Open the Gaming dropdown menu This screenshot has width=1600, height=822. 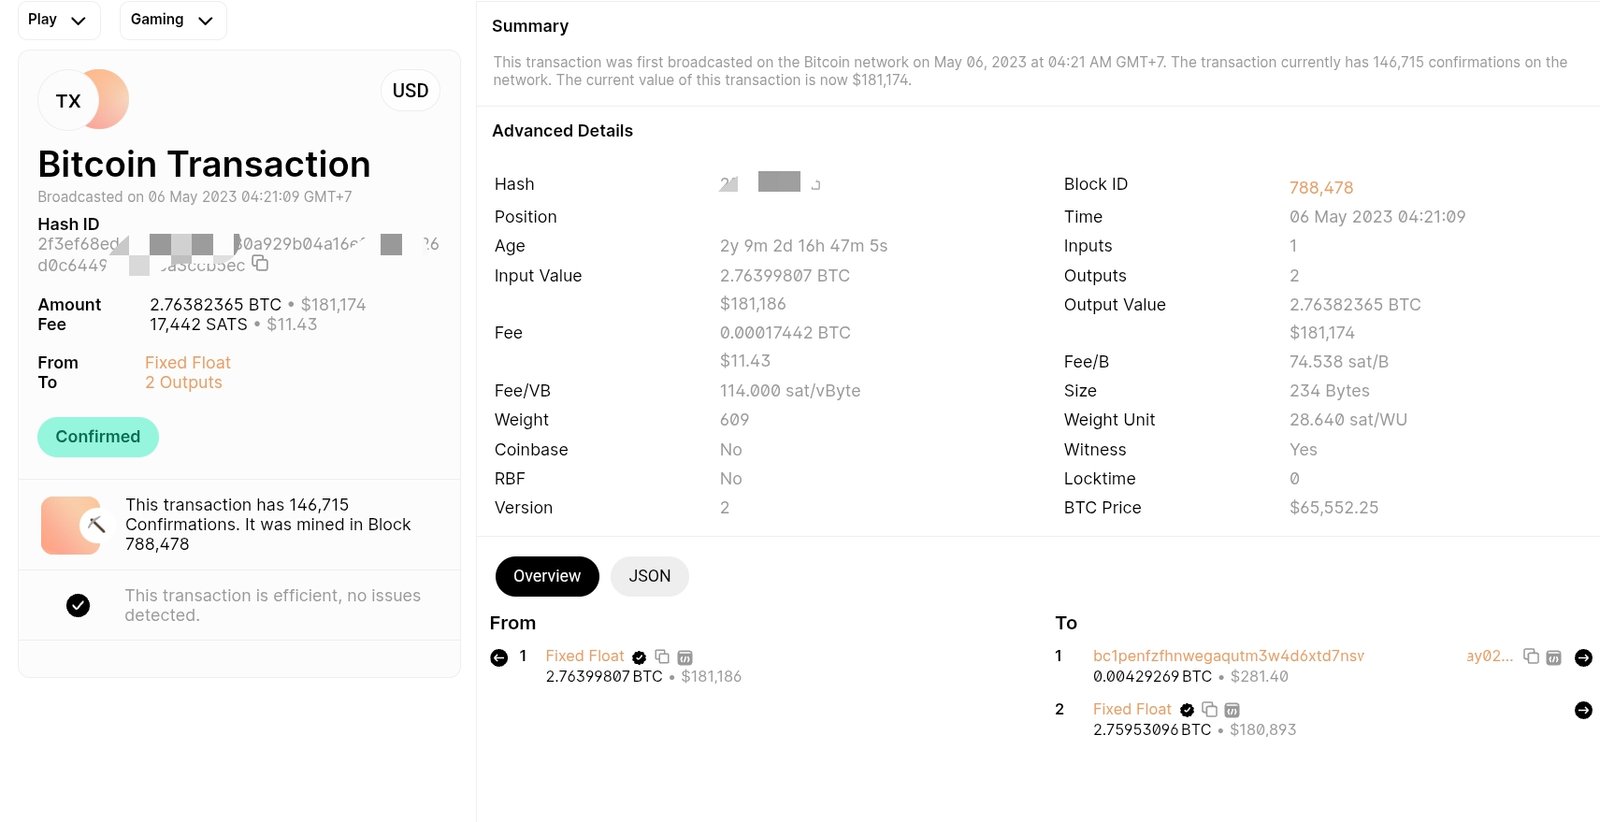(x=172, y=20)
